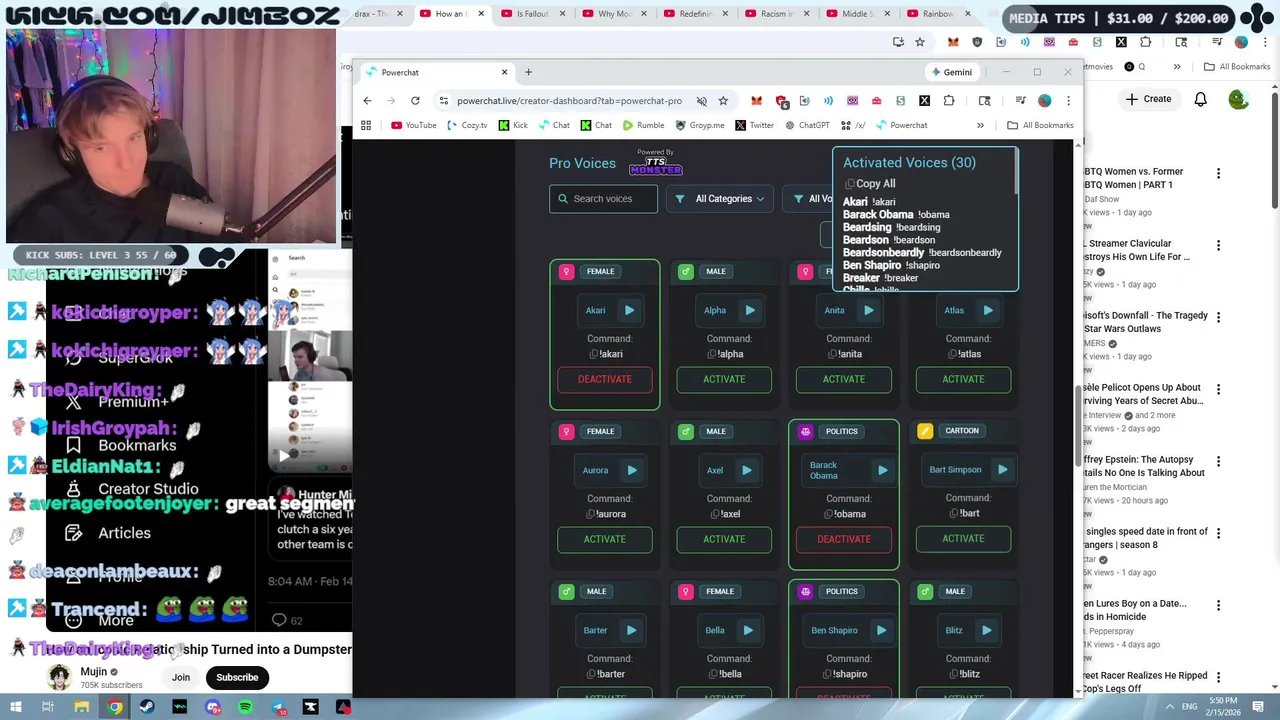Open the ChatGPT bookmark
1280x720 pixels.
pos(807,125)
